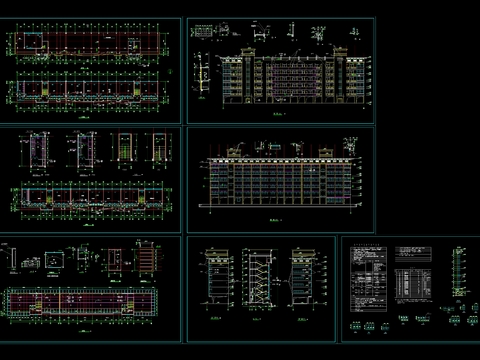Click the long floor plan below the stair details
Image resolution: width=480 pixels, height=360 pixels.
point(92,200)
